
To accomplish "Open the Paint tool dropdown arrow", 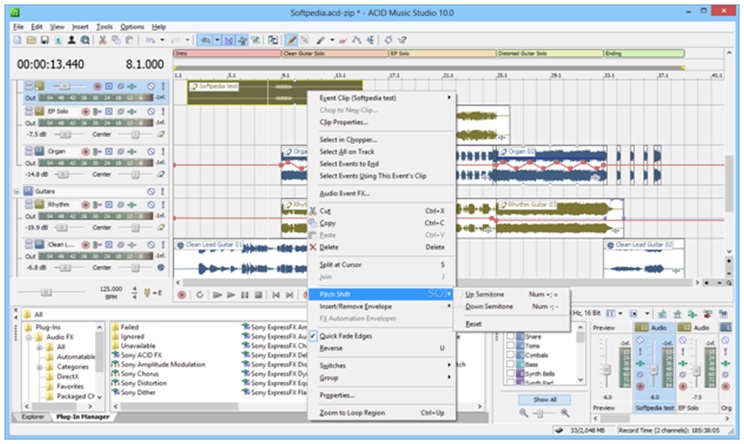I will [x=332, y=40].
